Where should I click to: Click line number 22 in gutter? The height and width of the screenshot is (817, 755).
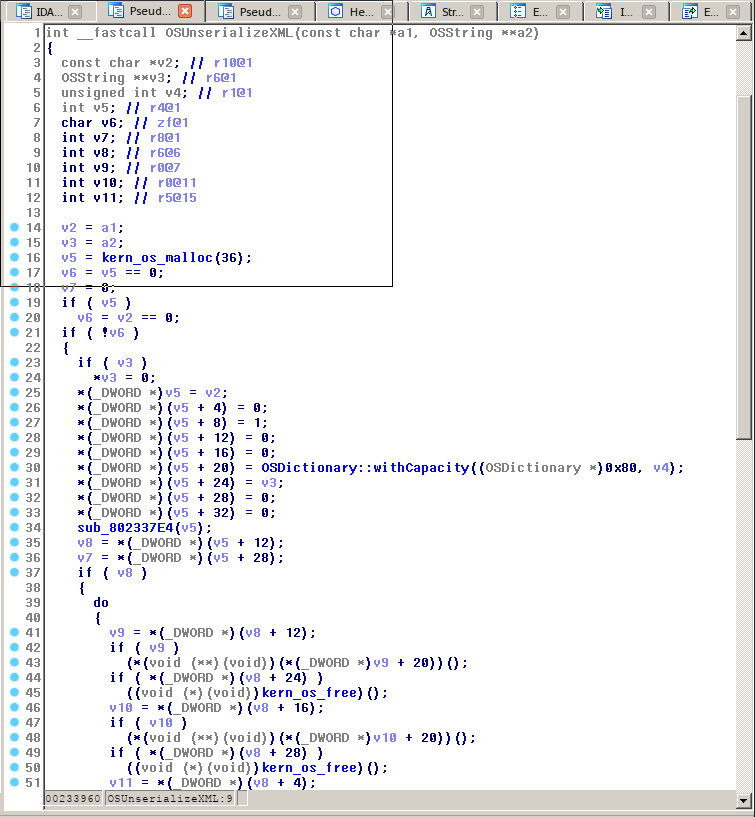tap(33, 348)
